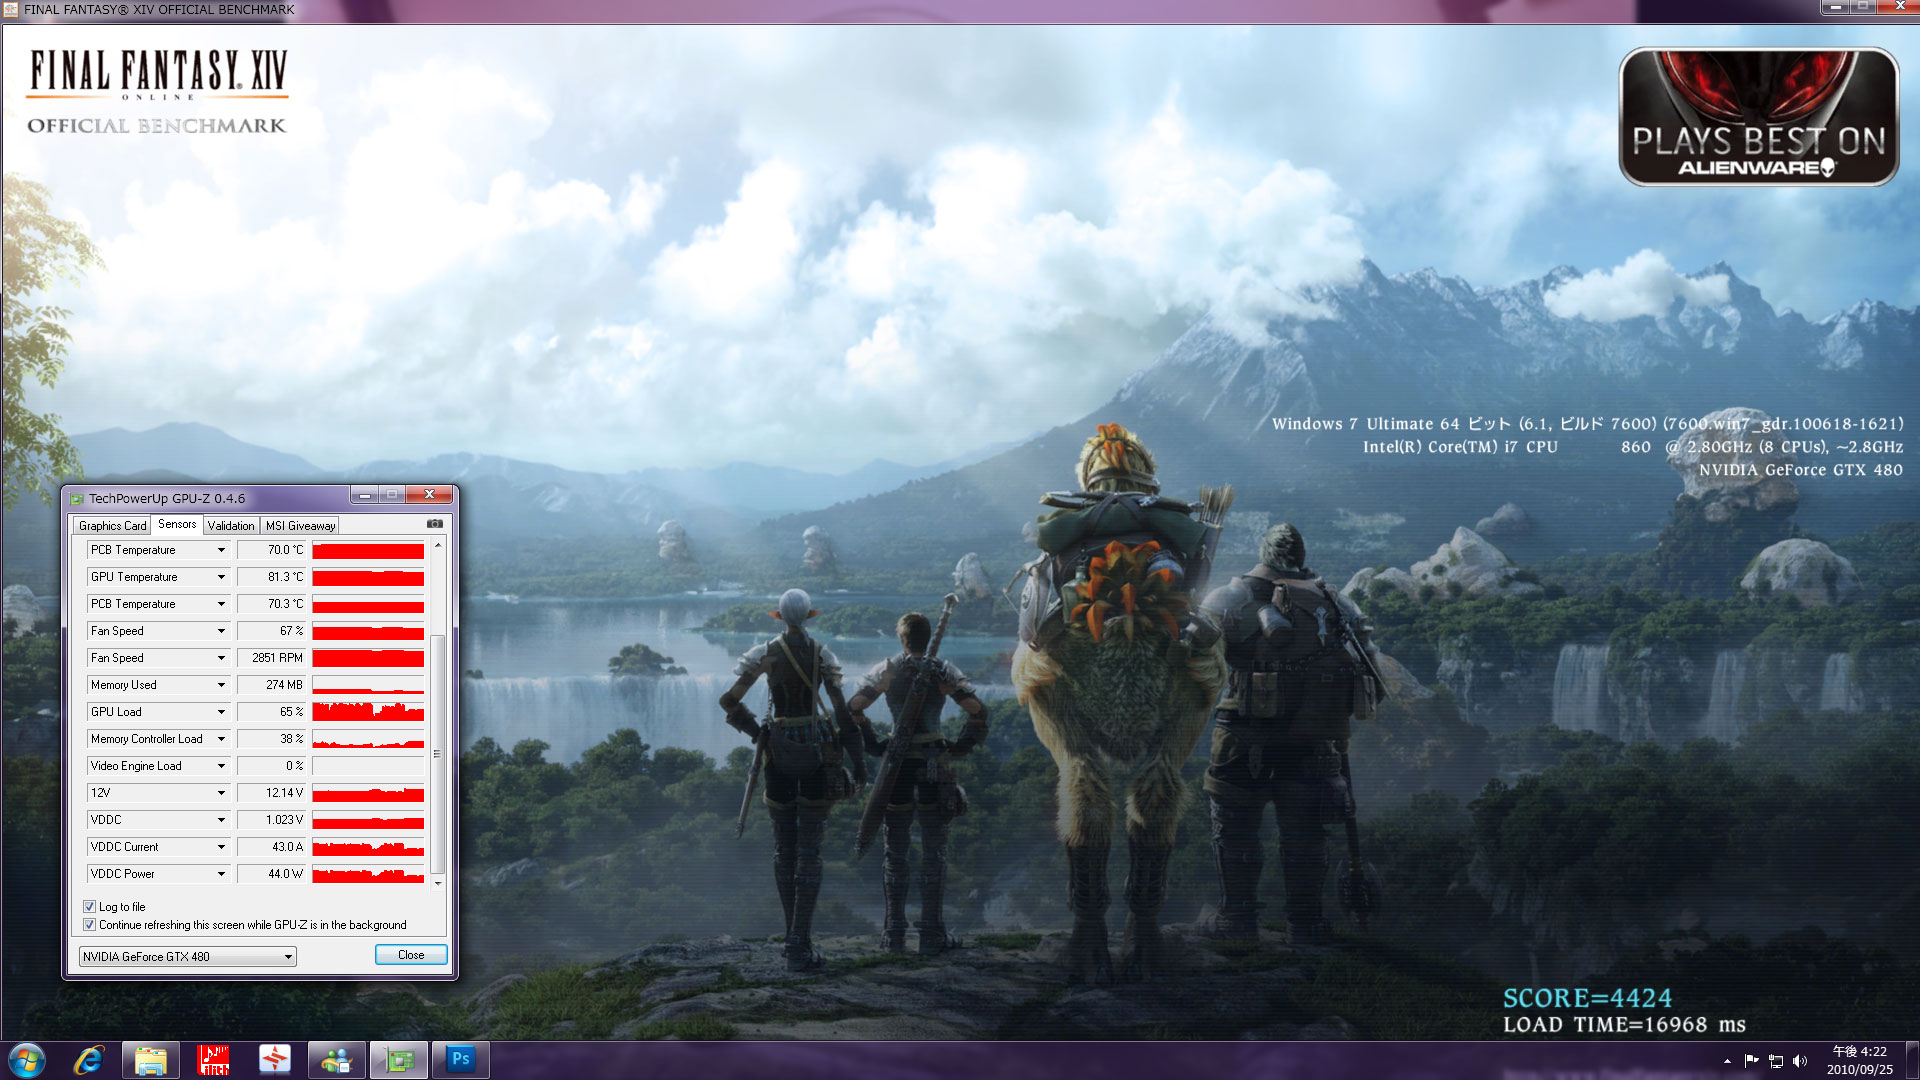Click the 12V reading 12.14 V
The image size is (1920, 1080).
[271, 793]
